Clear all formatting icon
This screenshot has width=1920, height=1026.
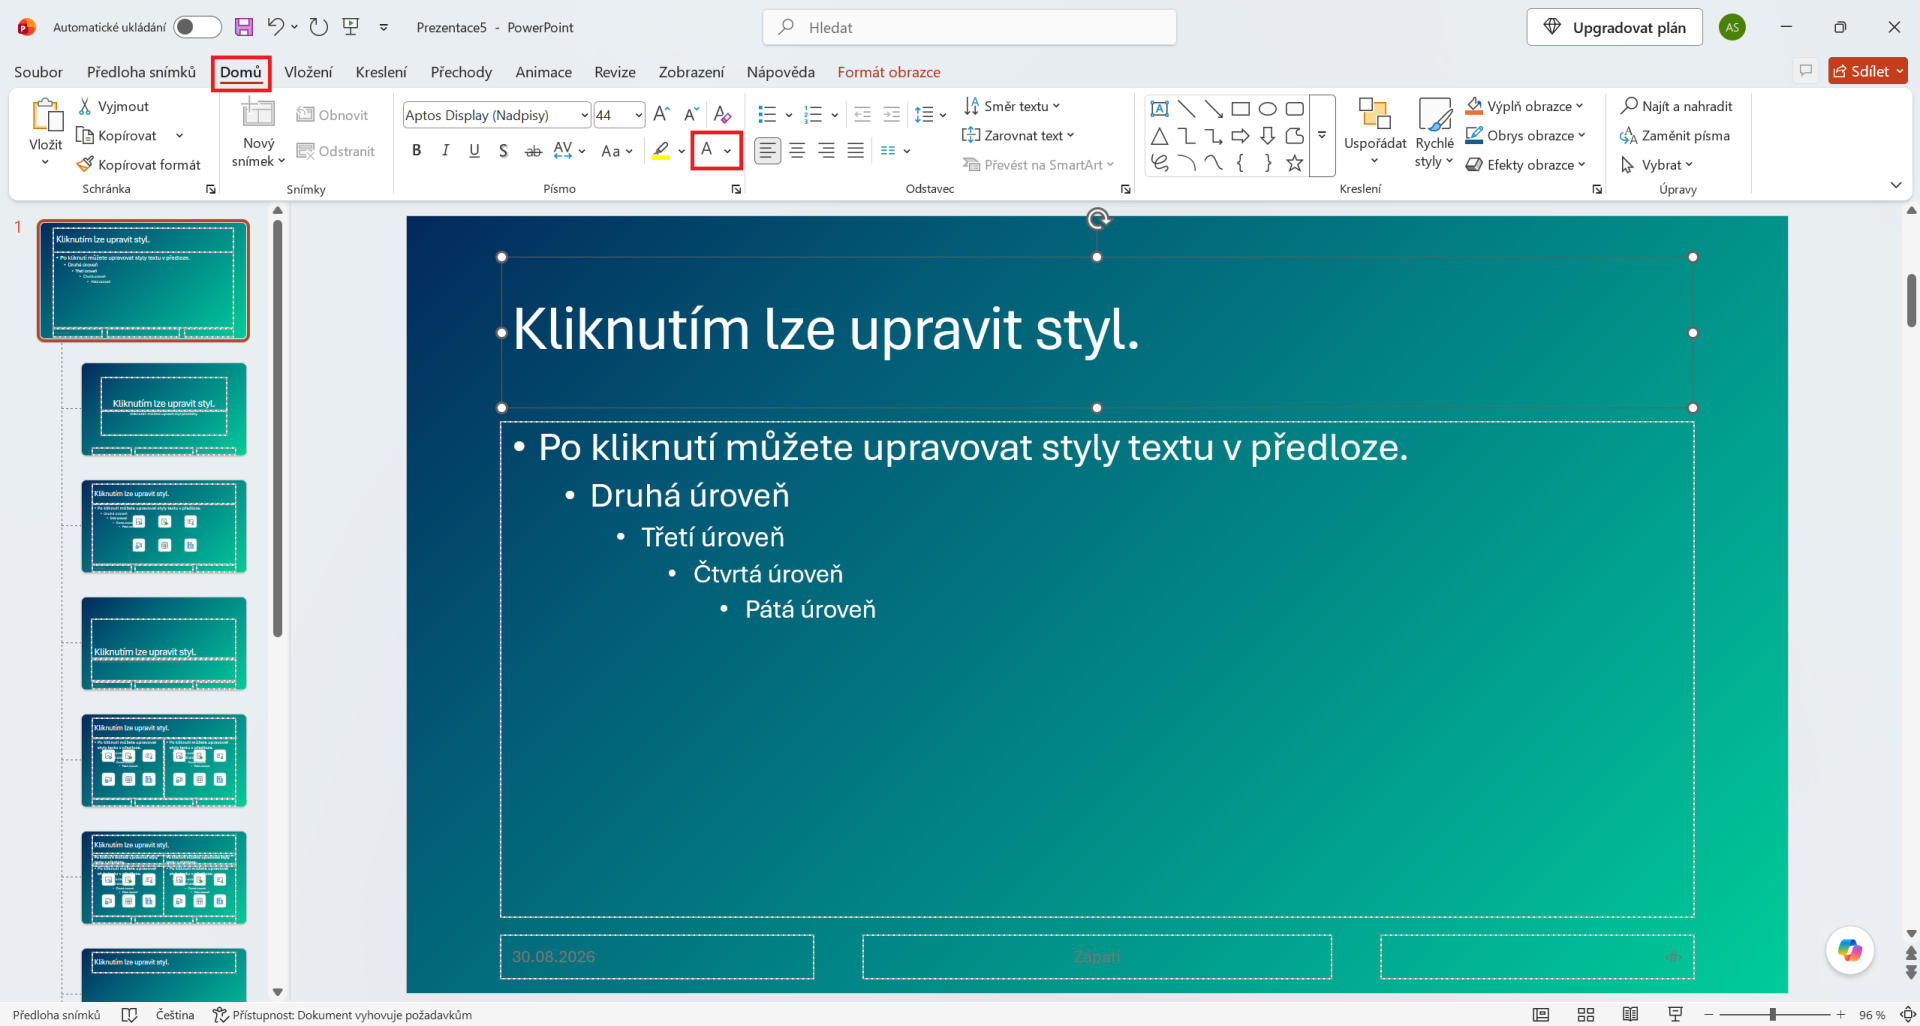[722, 115]
